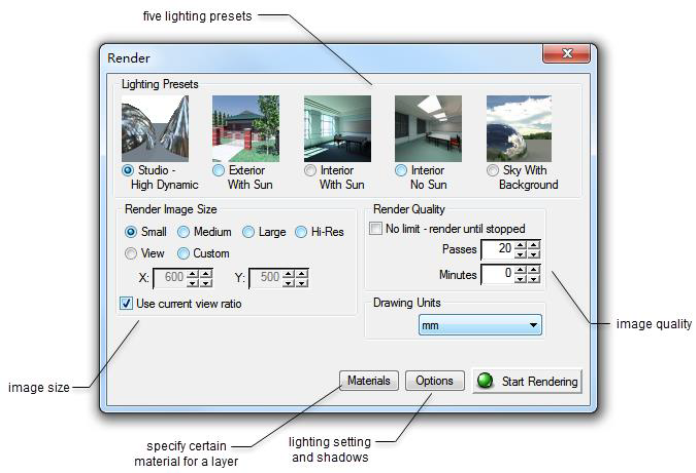Select the View image size radio button

tap(131, 253)
